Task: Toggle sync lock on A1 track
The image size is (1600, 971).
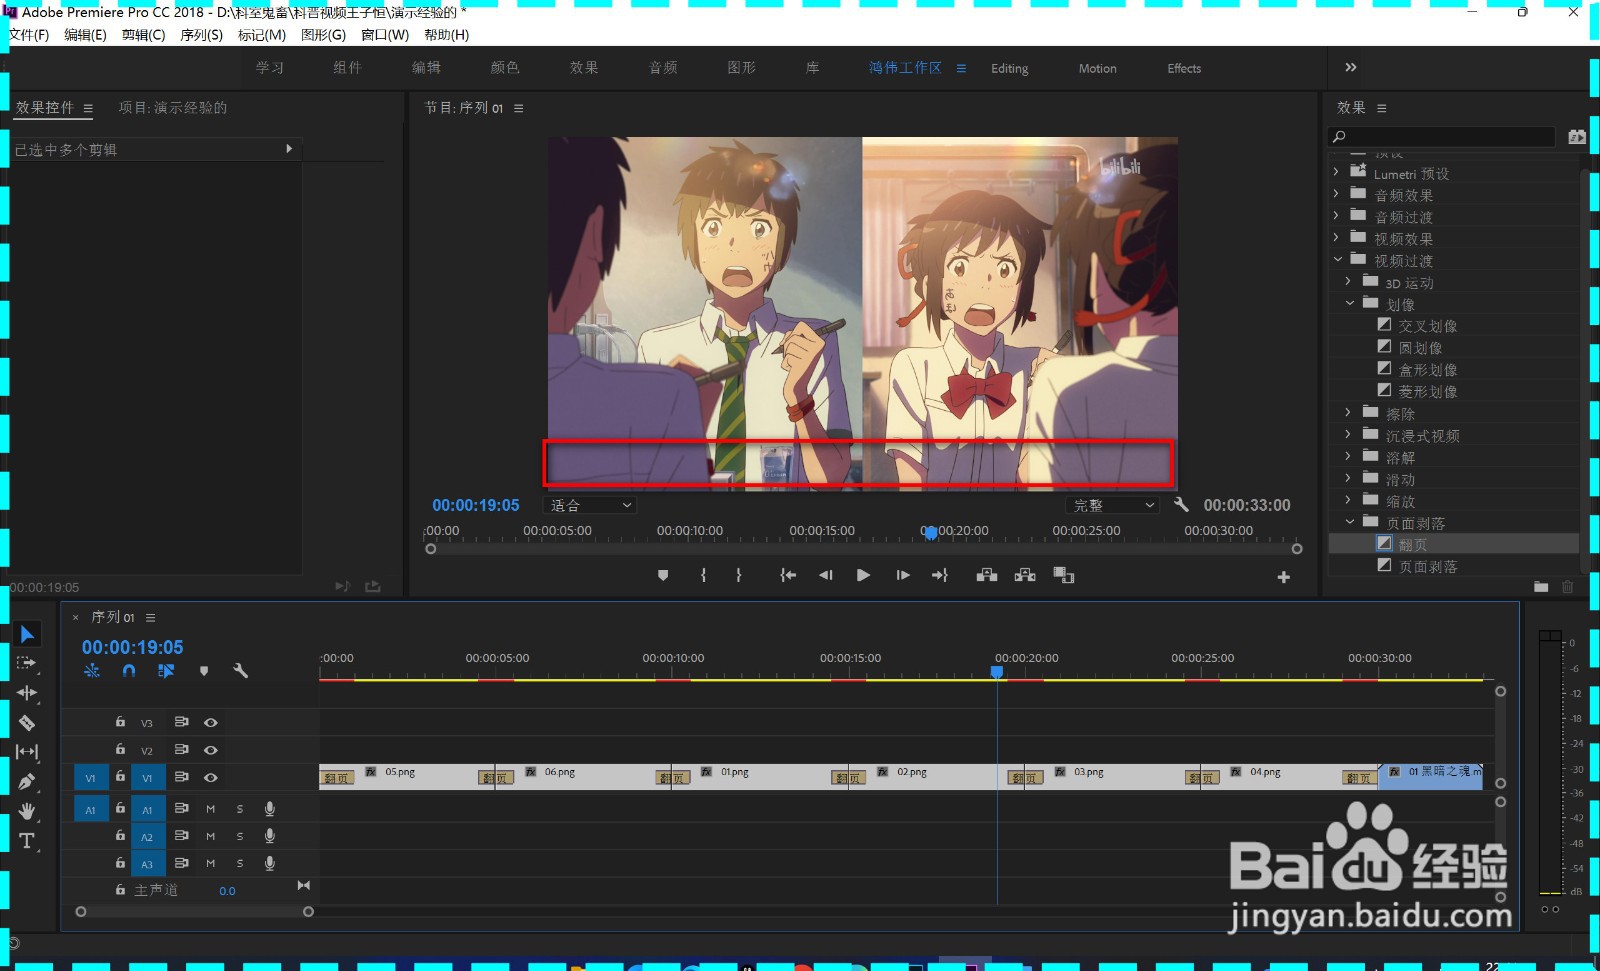Action: tap(182, 808)
